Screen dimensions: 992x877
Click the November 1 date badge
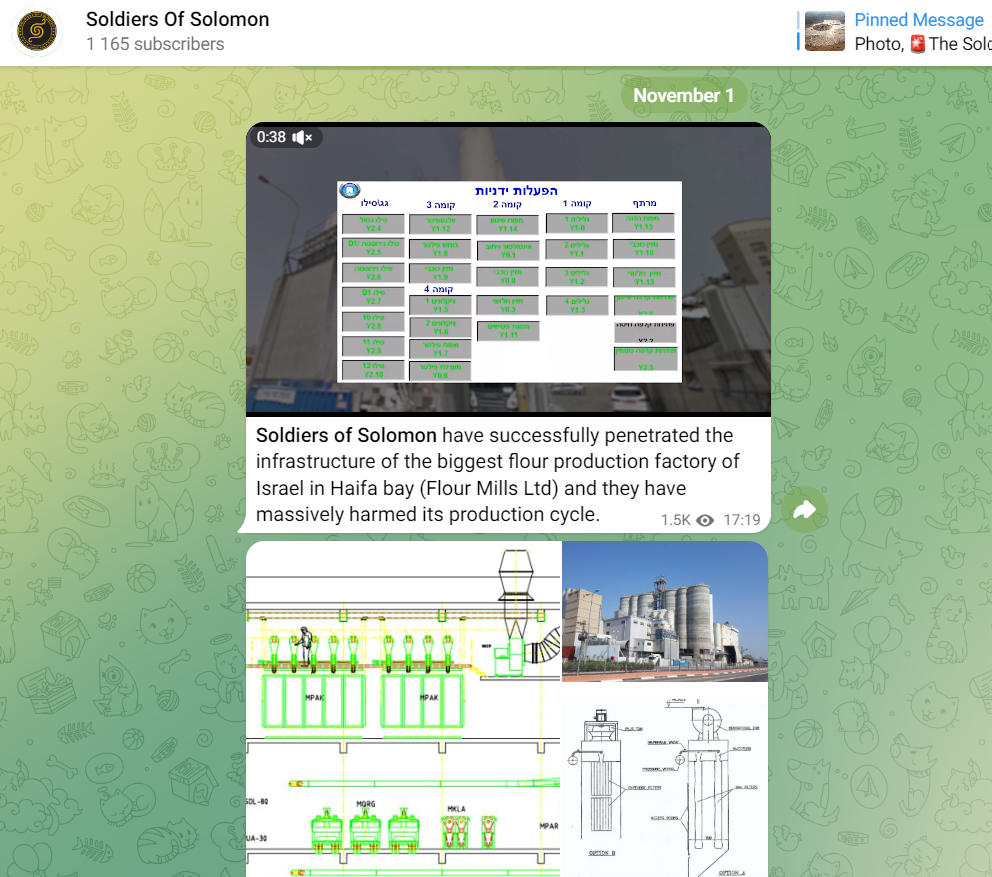point(684,96)
